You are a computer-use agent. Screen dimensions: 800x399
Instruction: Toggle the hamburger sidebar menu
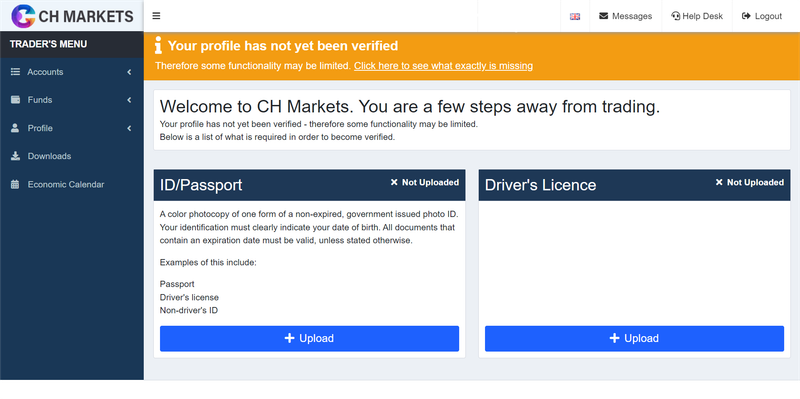point(156,16)
